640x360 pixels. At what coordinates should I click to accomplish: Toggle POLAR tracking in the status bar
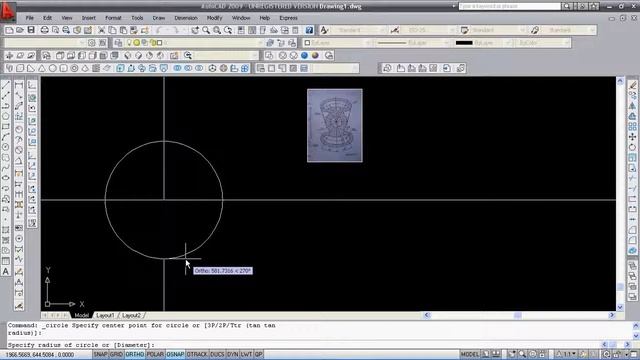click(x=155, y=354)
